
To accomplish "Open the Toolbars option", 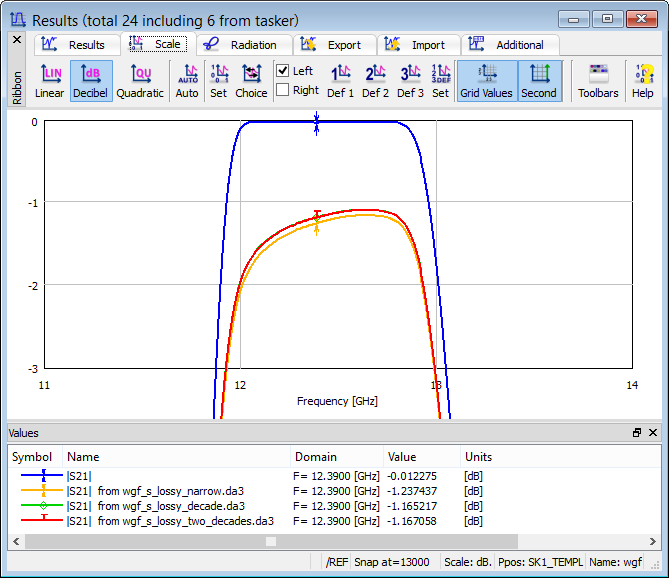I will pos(598,81).
